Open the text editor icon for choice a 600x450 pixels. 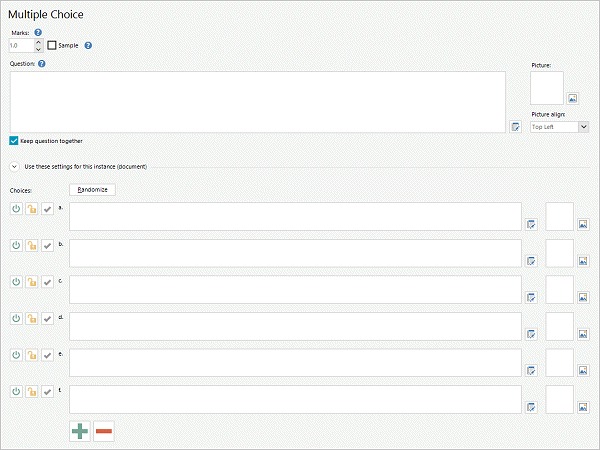click(531, 224)
